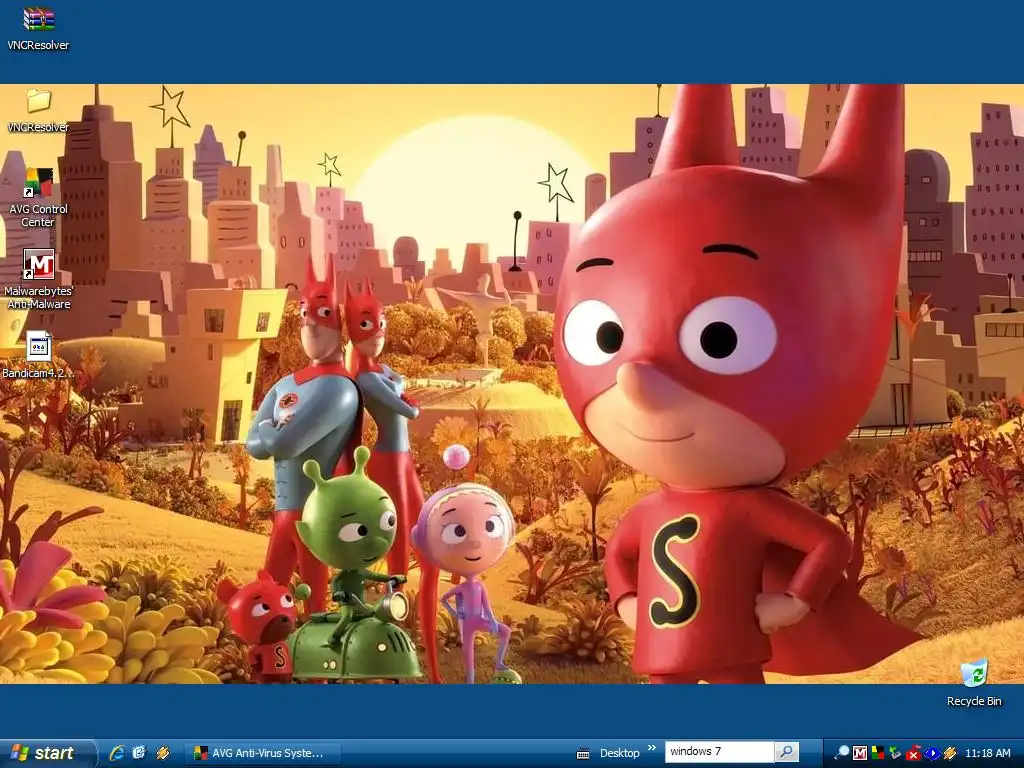The height and width of the screenshot is (768, 1024).
Task: Select the Malwarebytes' Anti-Malware desktop shortcut
Action: [39, 264]
